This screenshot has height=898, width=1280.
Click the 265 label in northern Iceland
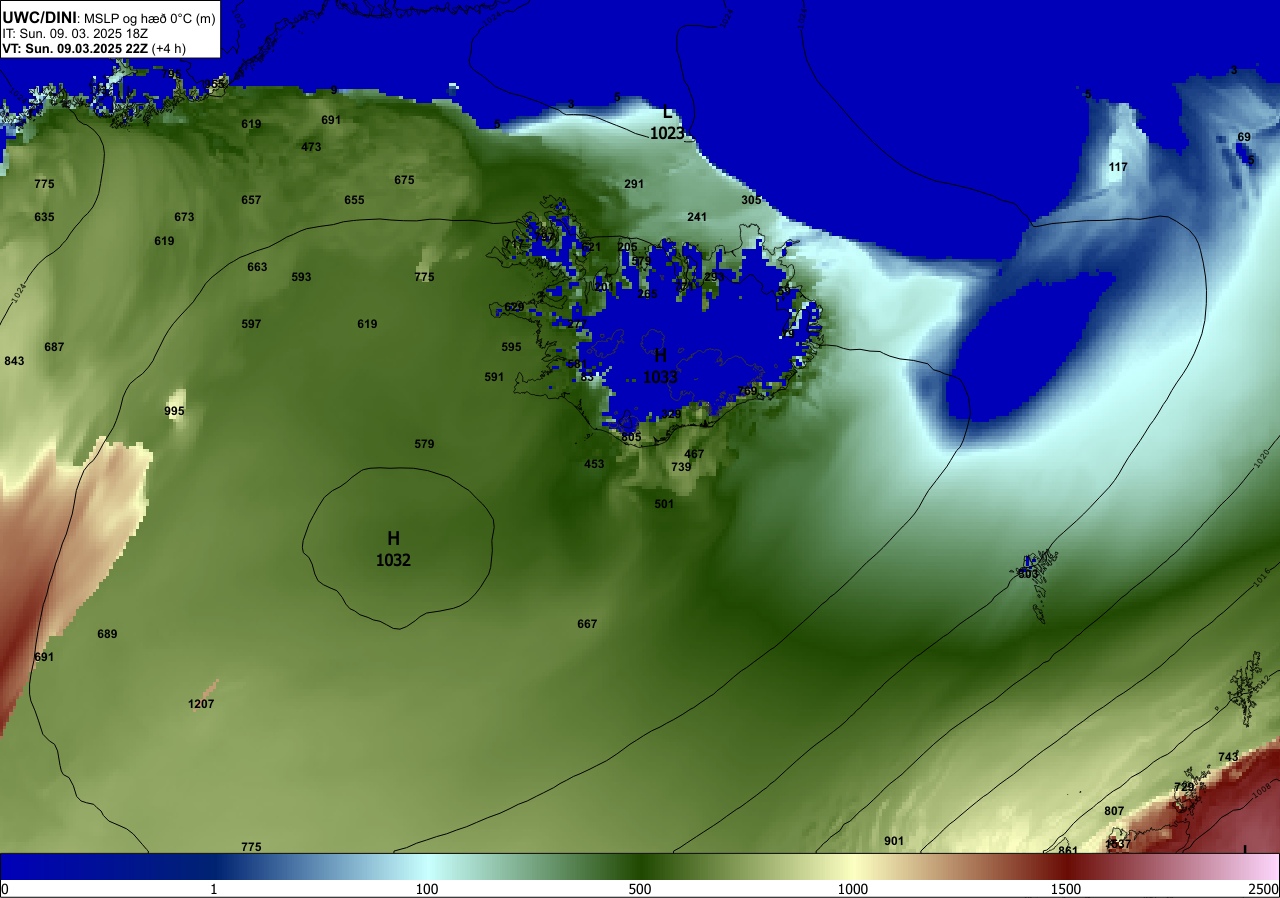[648, 294]
